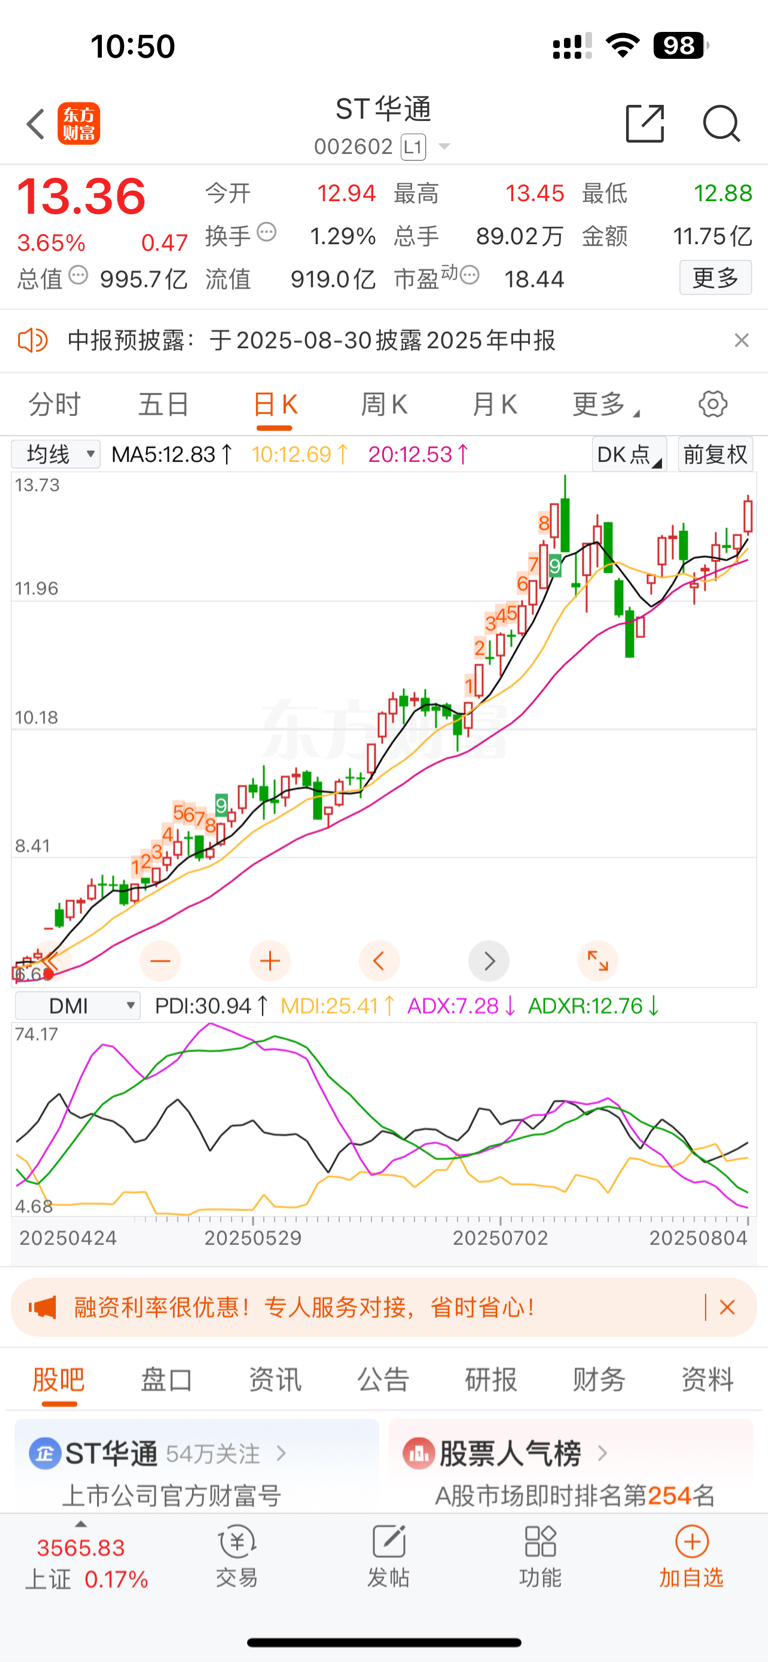Tap the L1 level badge
Screen dimensions: 768x1662
coord(413,147)
